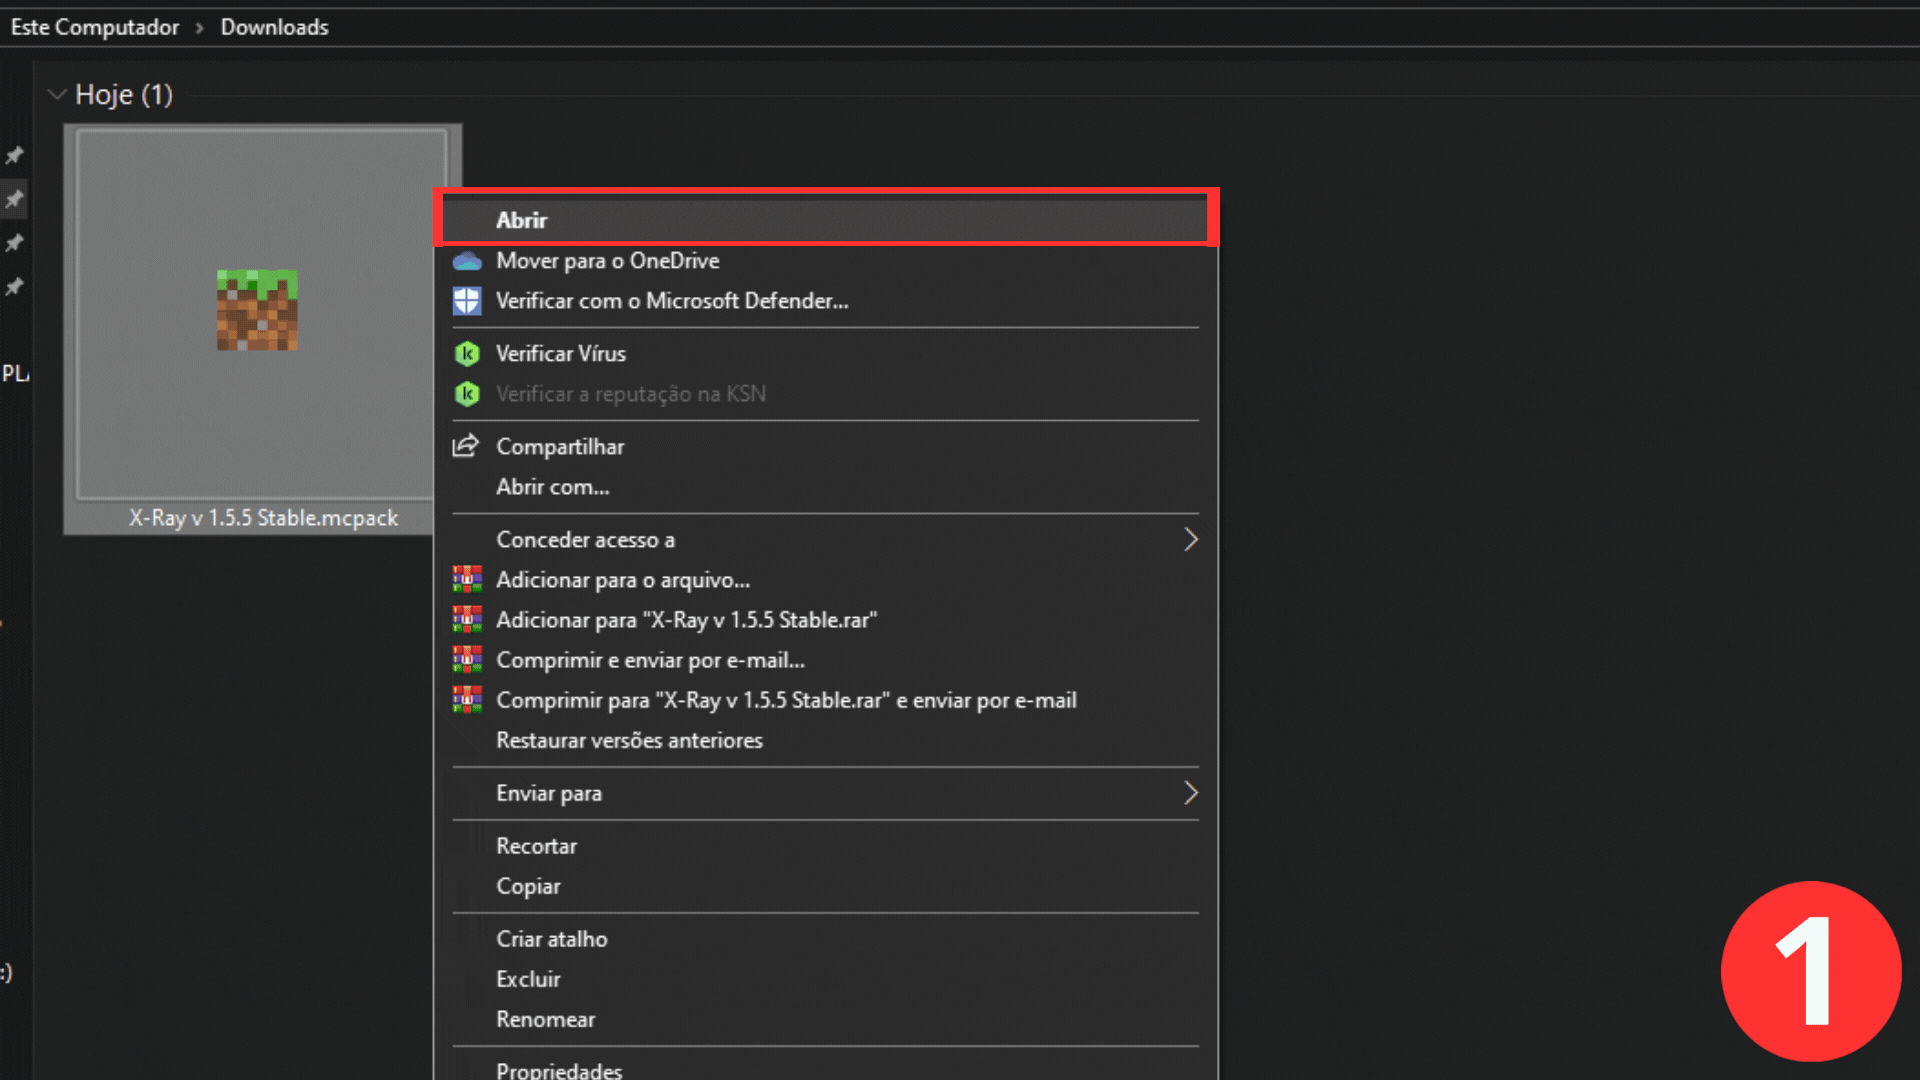The width and height of the screenshot is (1920, 1080).
Task: Click Downloads in the address breadcrumb
Action: click(274, 27)
